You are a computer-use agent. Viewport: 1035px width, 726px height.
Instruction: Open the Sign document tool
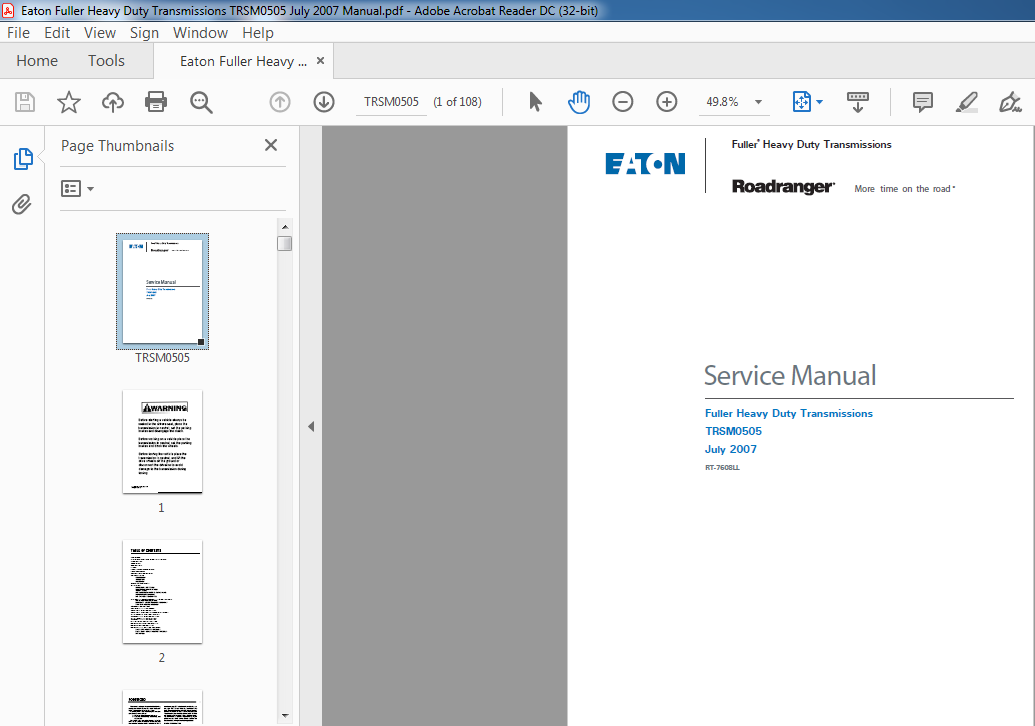(x=1010, y=102)
